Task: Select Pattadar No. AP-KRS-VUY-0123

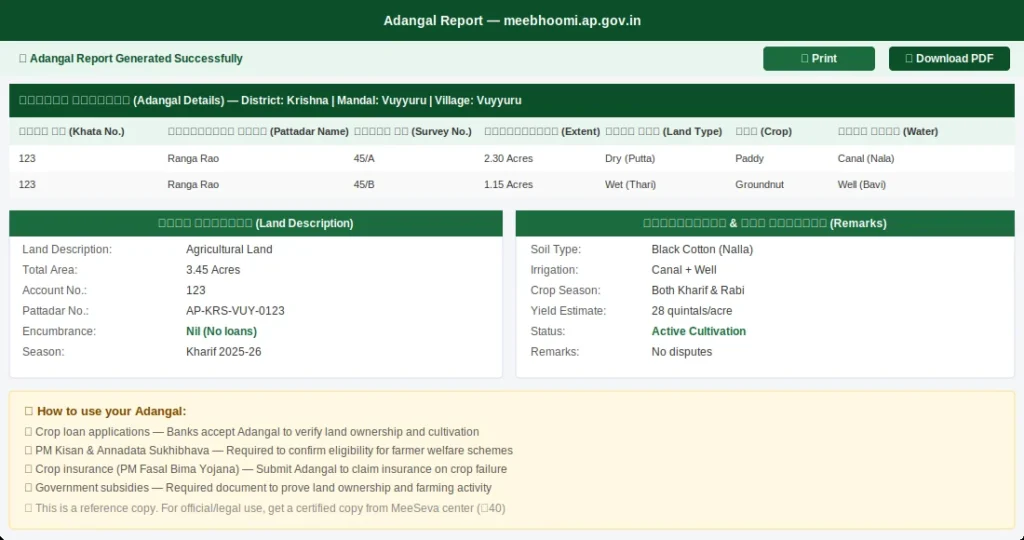Action: click(x=235, y=311)
